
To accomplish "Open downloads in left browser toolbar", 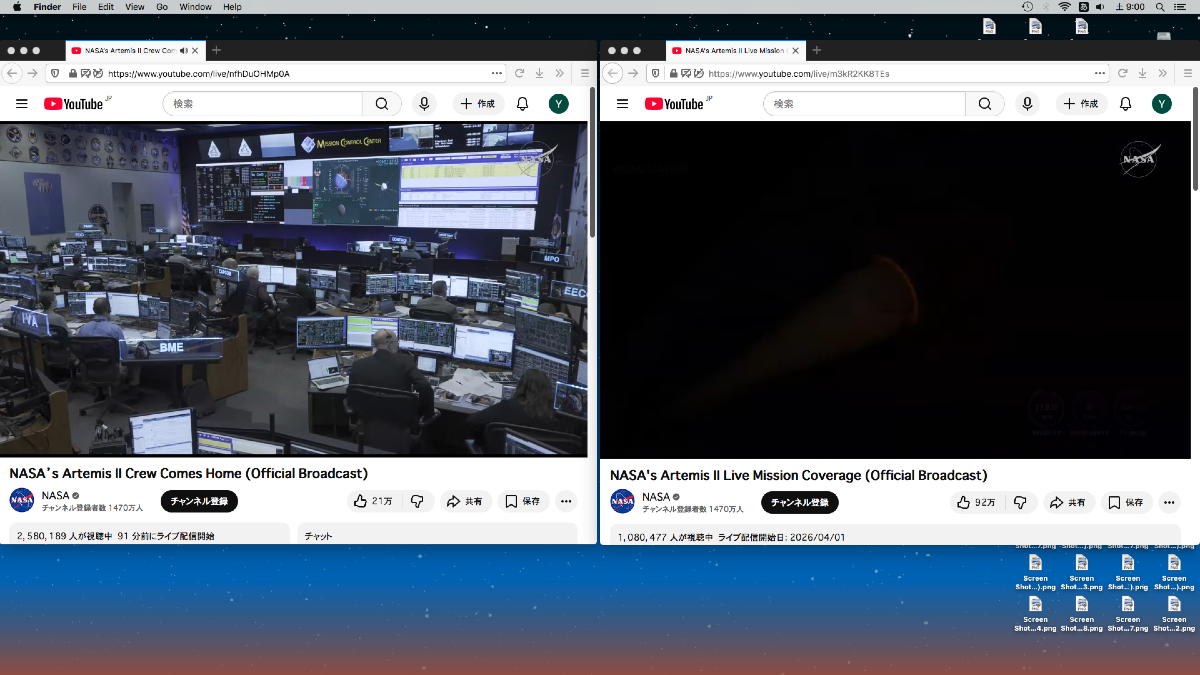I will [540, 73].
